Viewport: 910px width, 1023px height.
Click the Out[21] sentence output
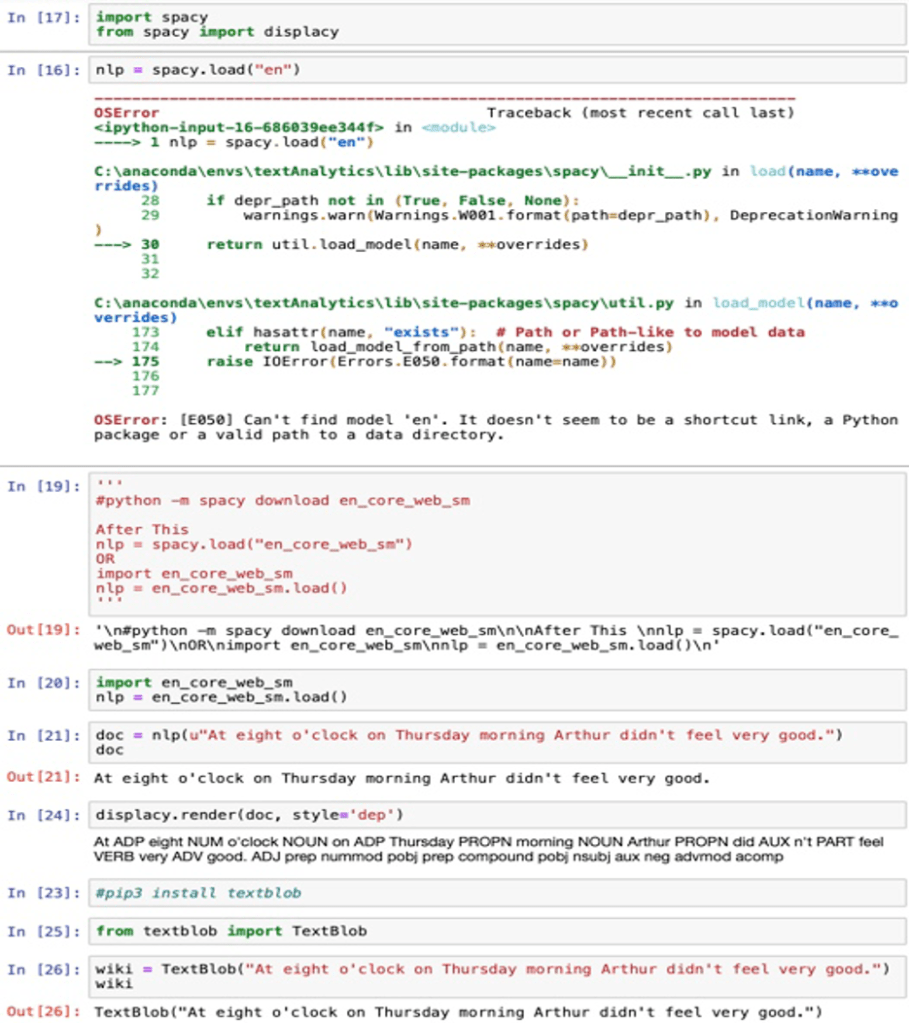tap(401, 777)
